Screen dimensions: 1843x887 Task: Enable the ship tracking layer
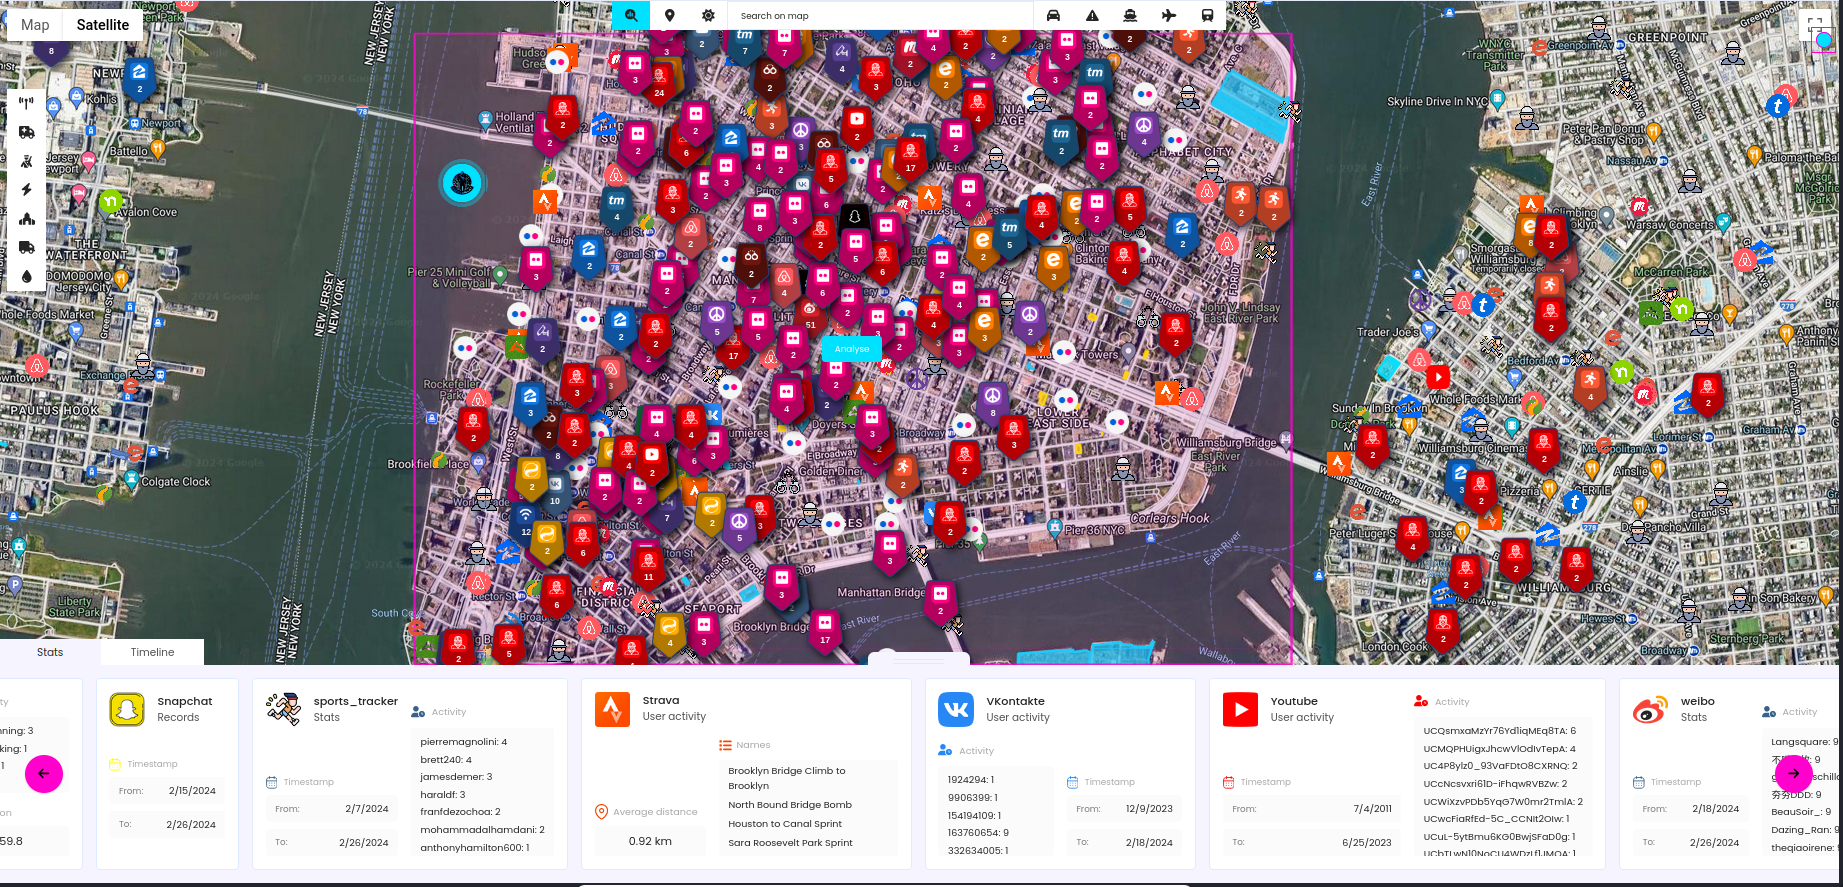[1130, 15]
